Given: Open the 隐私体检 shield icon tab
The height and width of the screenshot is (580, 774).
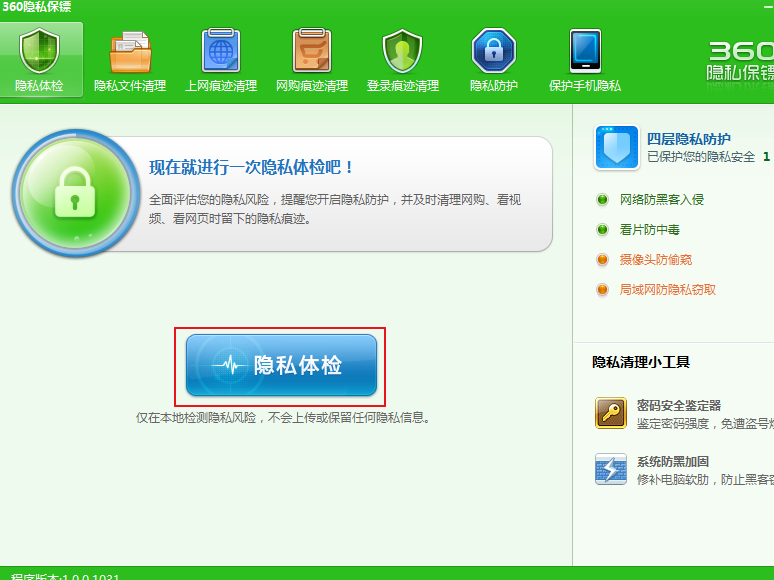Looking at the screenshot, I should [x=39, y=51].
